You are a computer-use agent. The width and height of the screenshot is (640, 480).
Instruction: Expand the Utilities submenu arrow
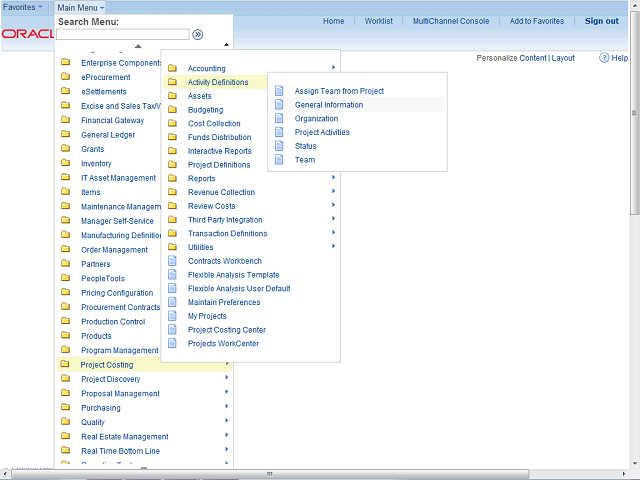333,247
